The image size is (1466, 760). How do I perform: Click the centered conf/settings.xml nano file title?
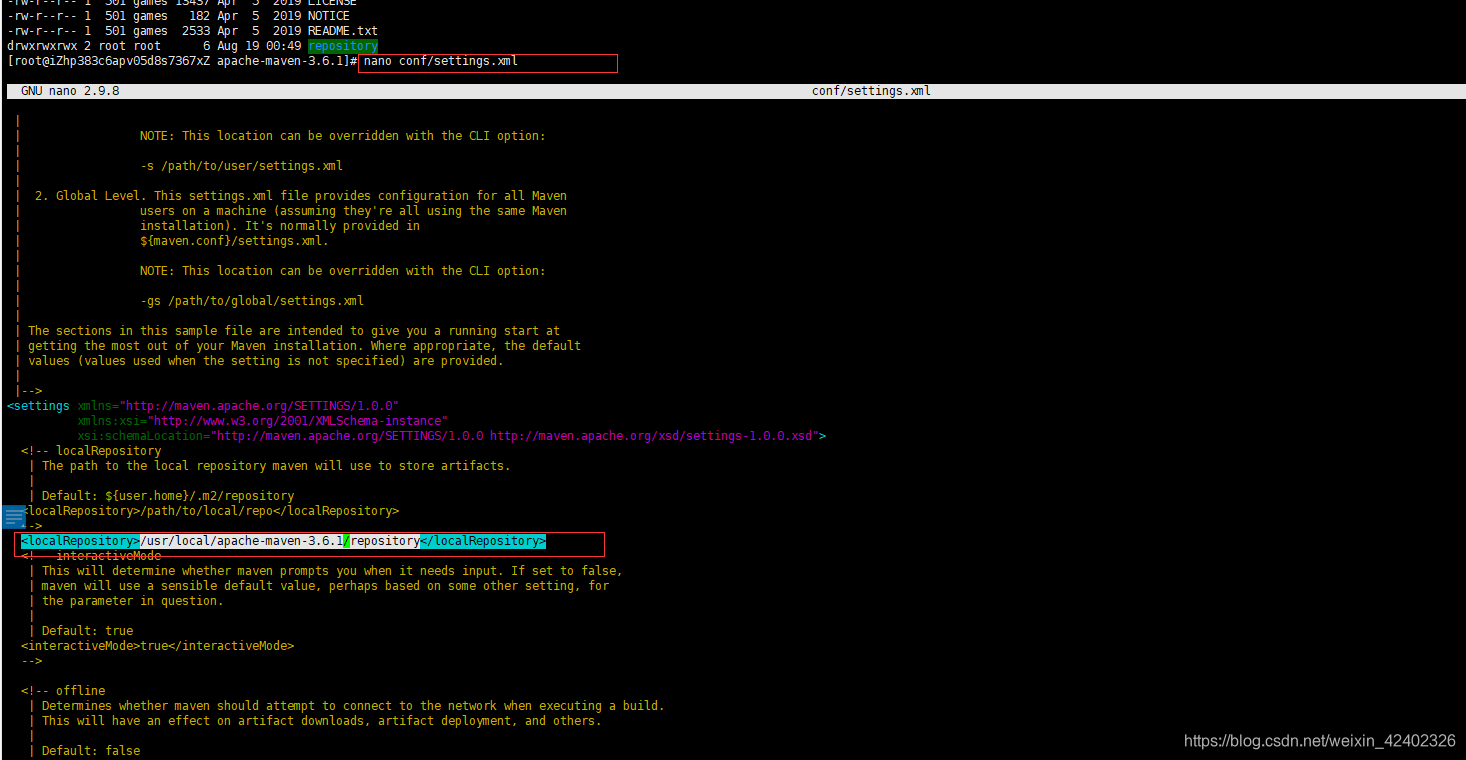click(x=871, y=91)
